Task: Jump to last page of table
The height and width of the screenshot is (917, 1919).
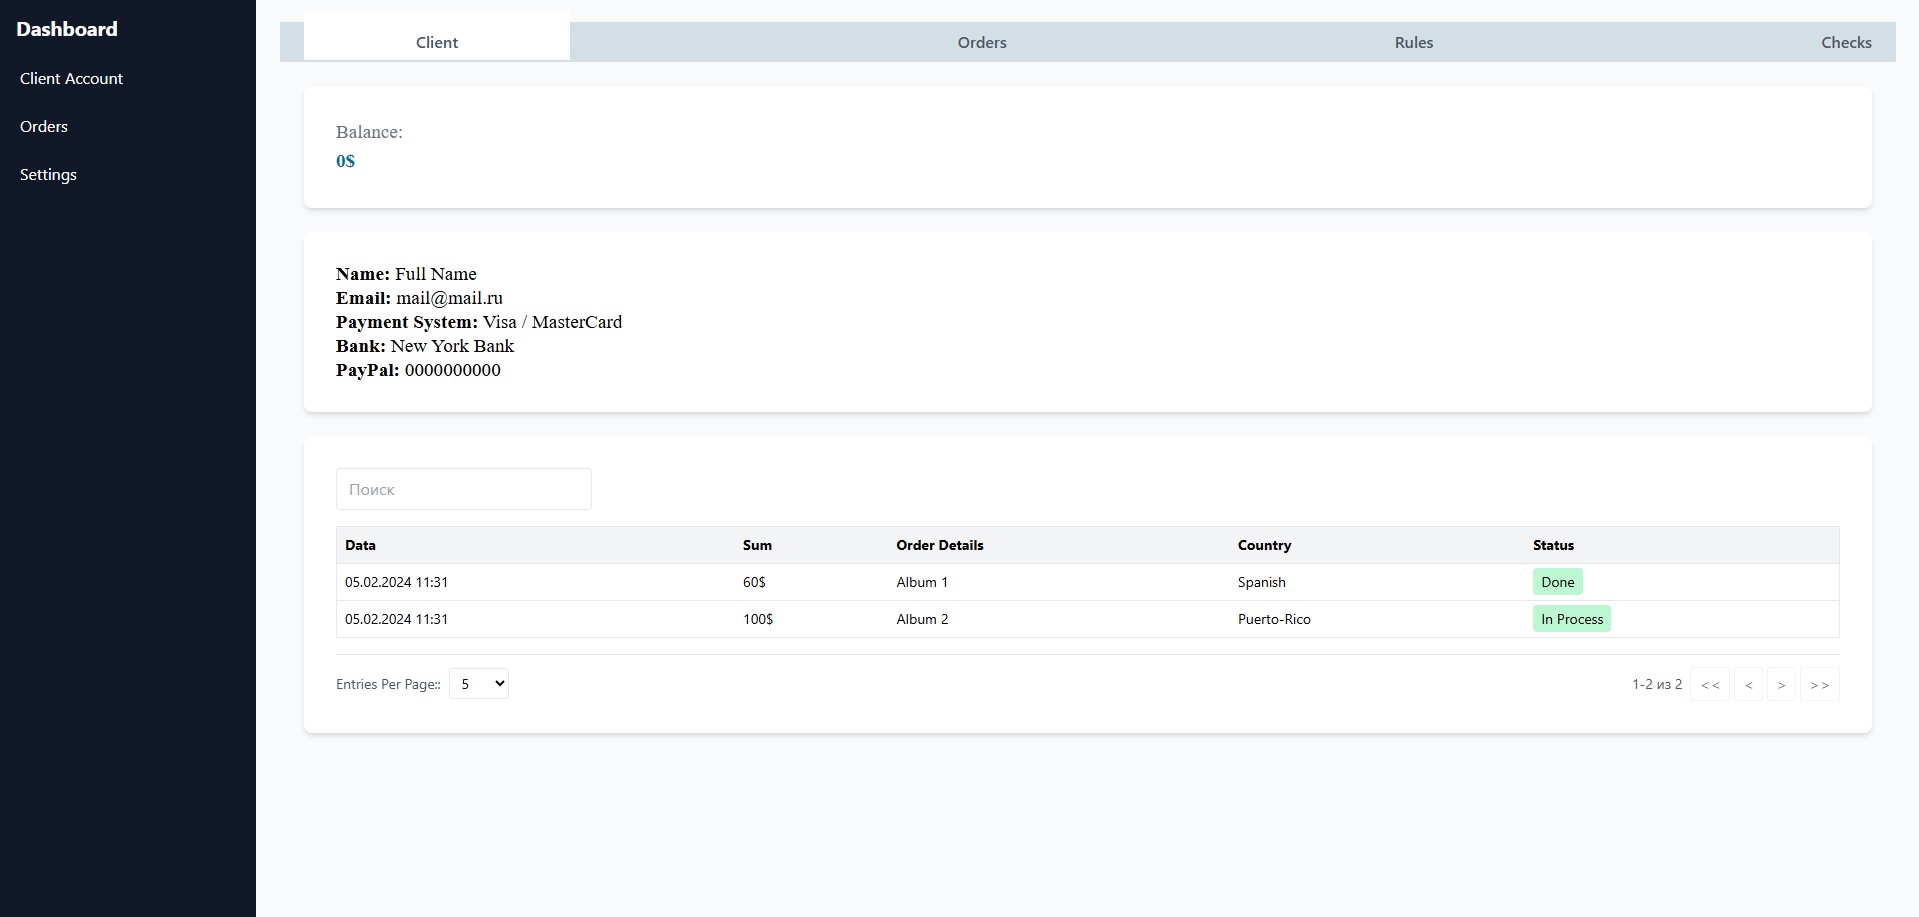Action: coord(1819,685)
